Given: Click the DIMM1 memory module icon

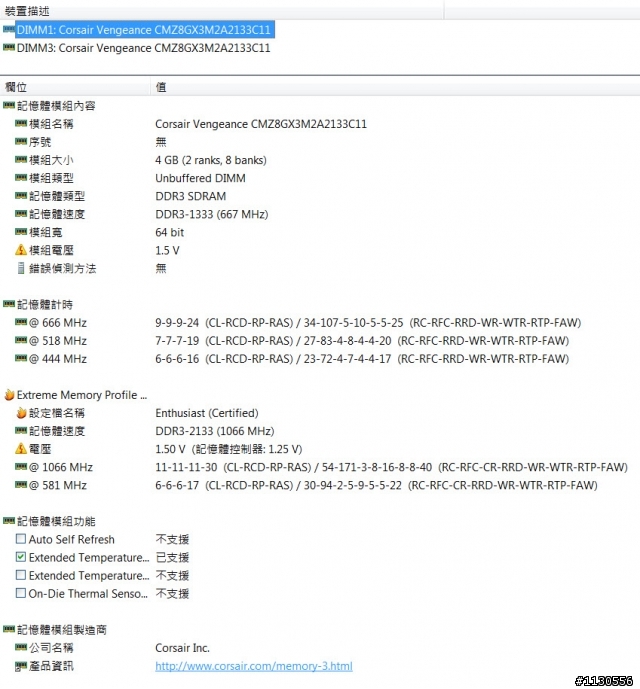Looking at the screenshot, I should click(x=8, y=29).
